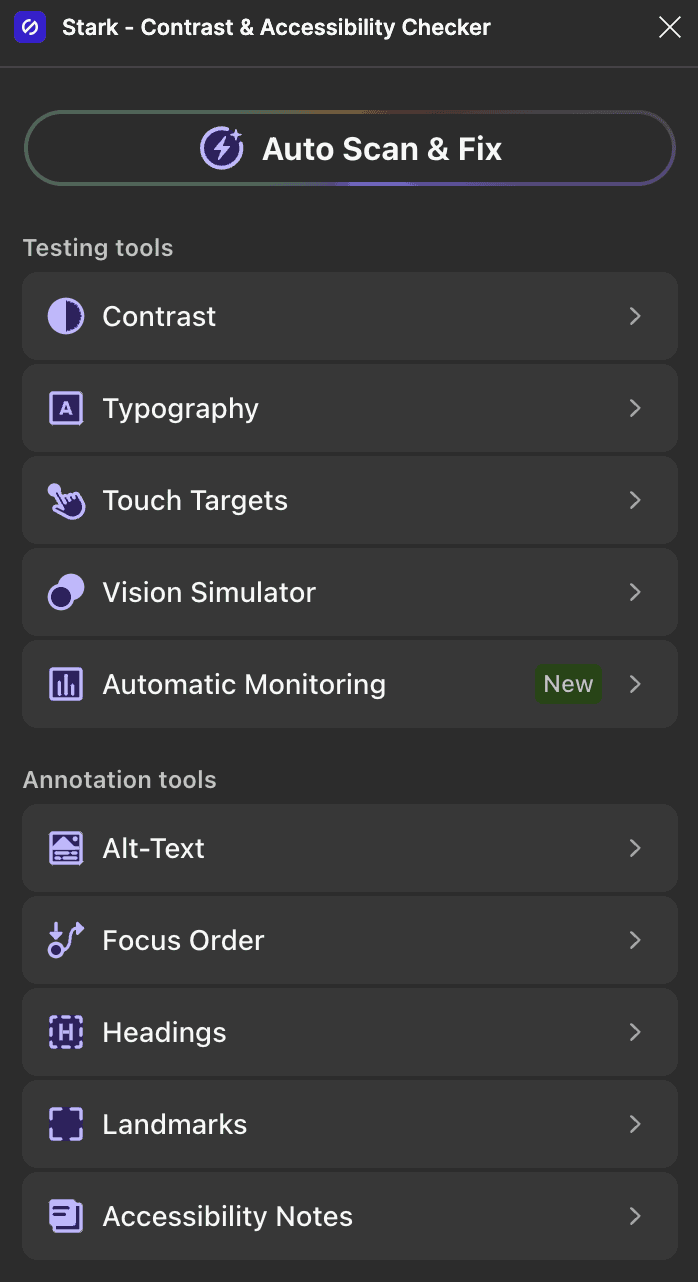Click the New badge on Automatic Monitoring
The image size is (698, 1282).
(x=568, y=684)
